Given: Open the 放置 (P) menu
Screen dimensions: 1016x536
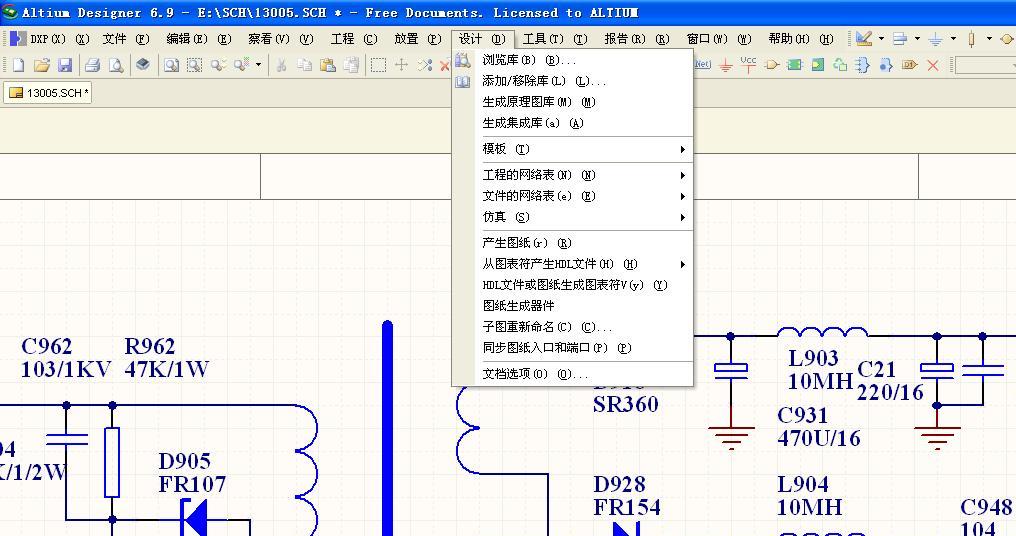Looking at the screenshot, I should [418, 39].
